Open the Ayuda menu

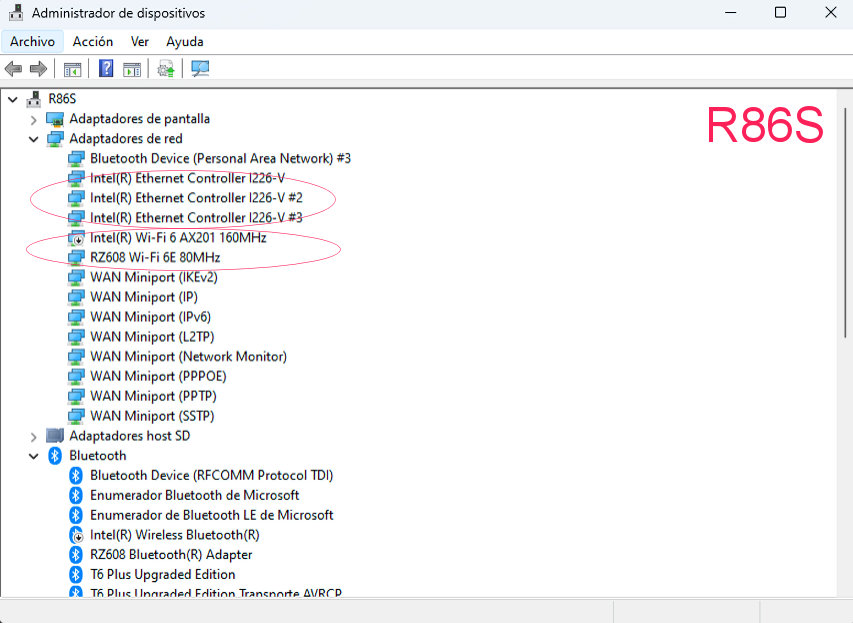[185, 42]
